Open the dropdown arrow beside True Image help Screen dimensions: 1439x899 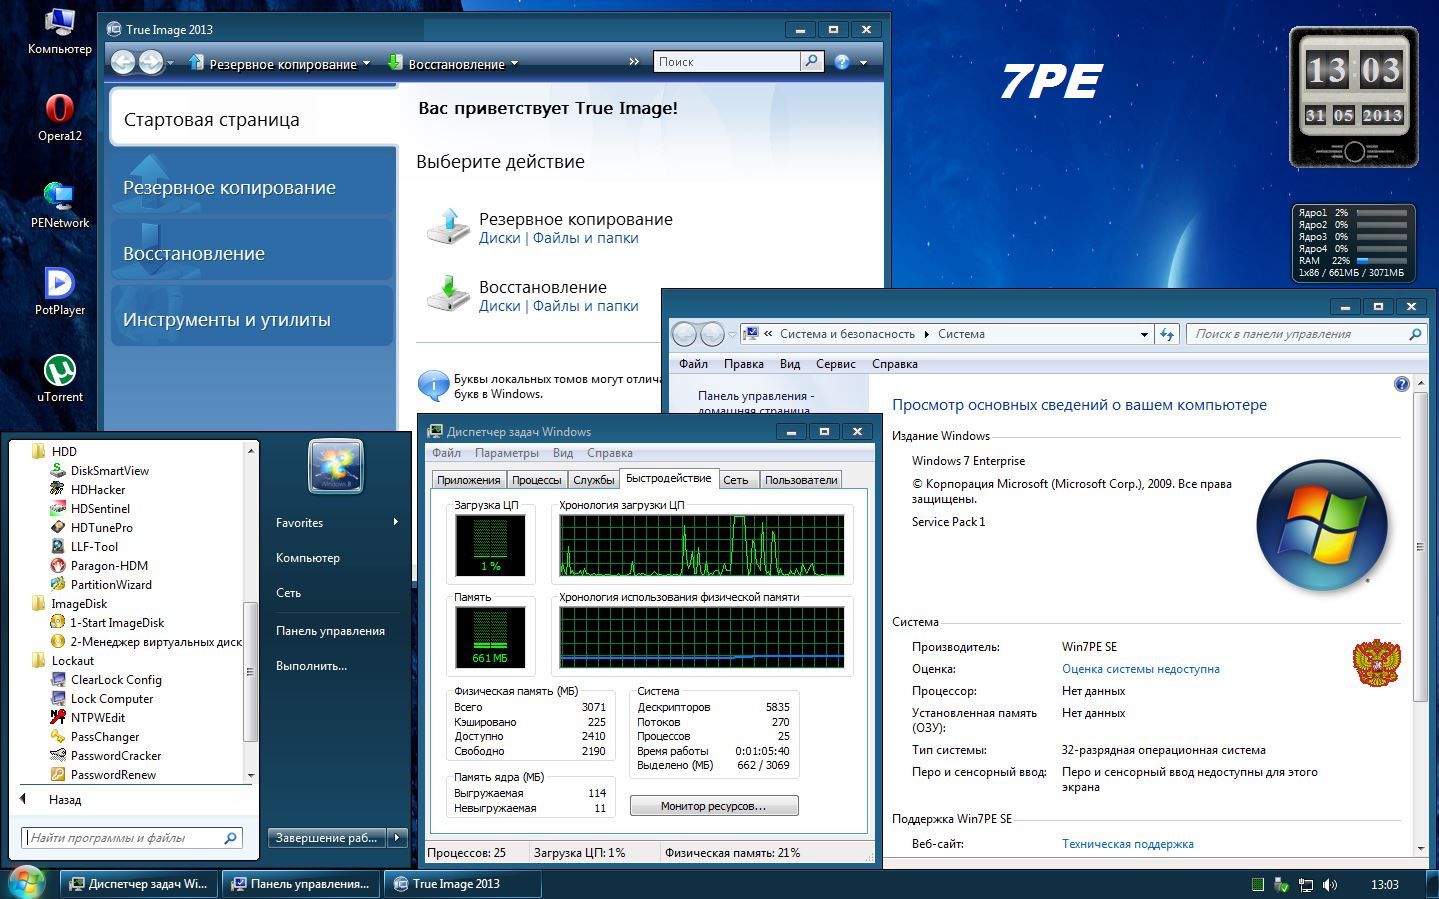863,62
